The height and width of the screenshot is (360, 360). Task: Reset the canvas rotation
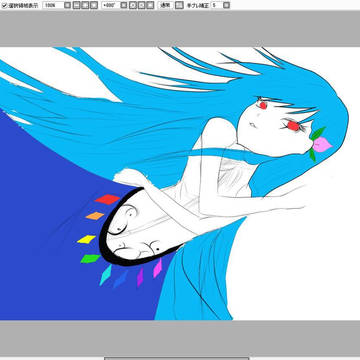click(x=150, y=5)
